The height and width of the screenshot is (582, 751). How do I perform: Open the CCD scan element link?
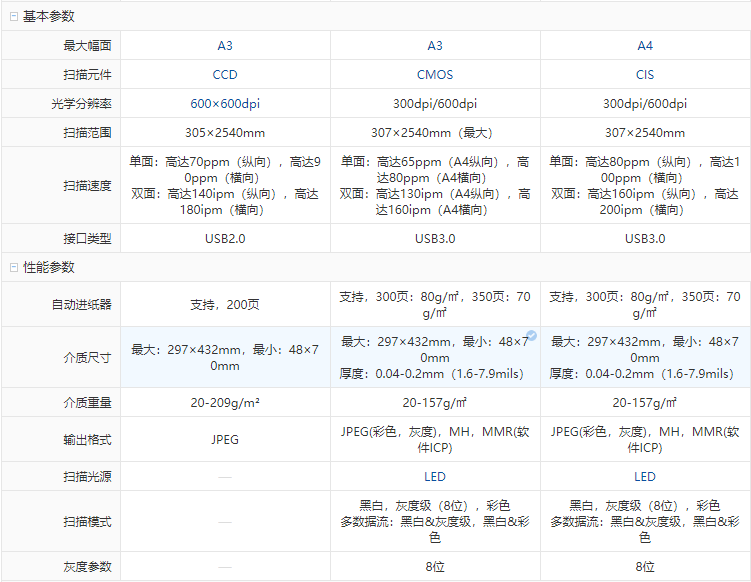coord(225,75)
